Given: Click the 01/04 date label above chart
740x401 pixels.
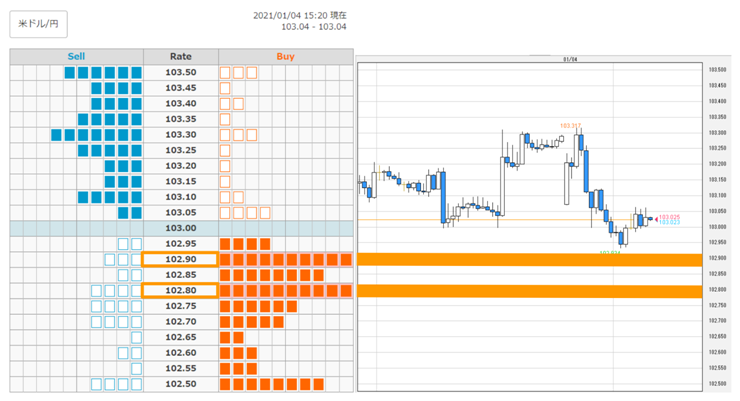Looking at the screenshot, I should [570, 59].
